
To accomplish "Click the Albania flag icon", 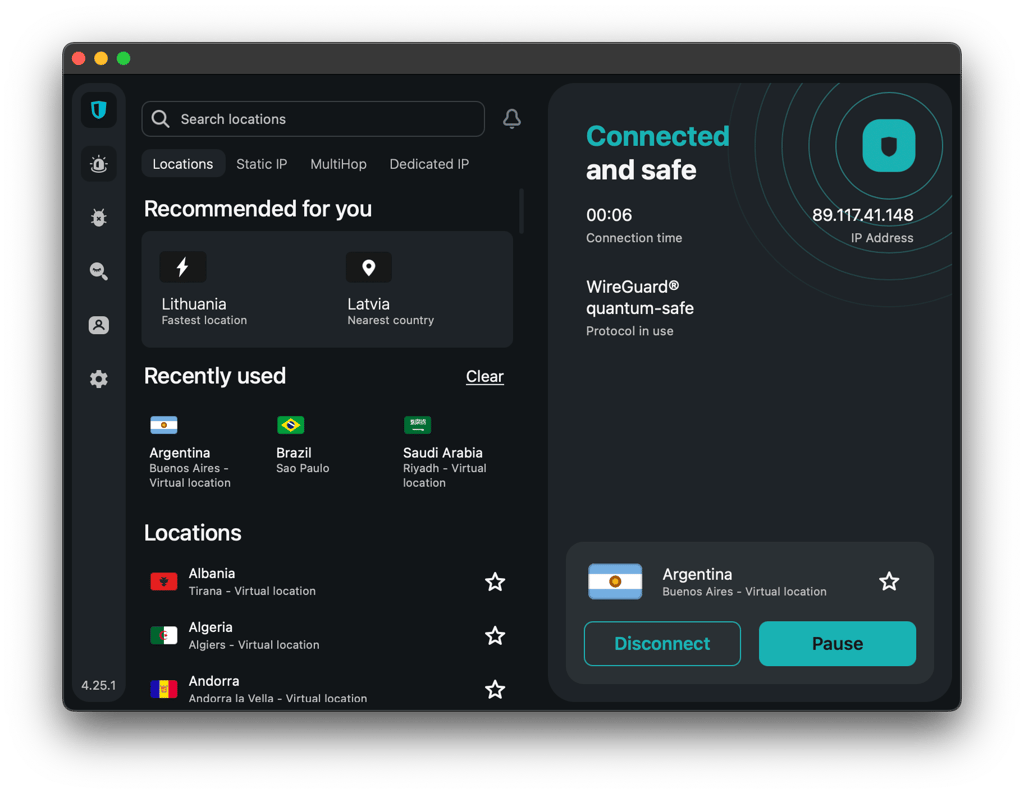I will tap(163, 581).
